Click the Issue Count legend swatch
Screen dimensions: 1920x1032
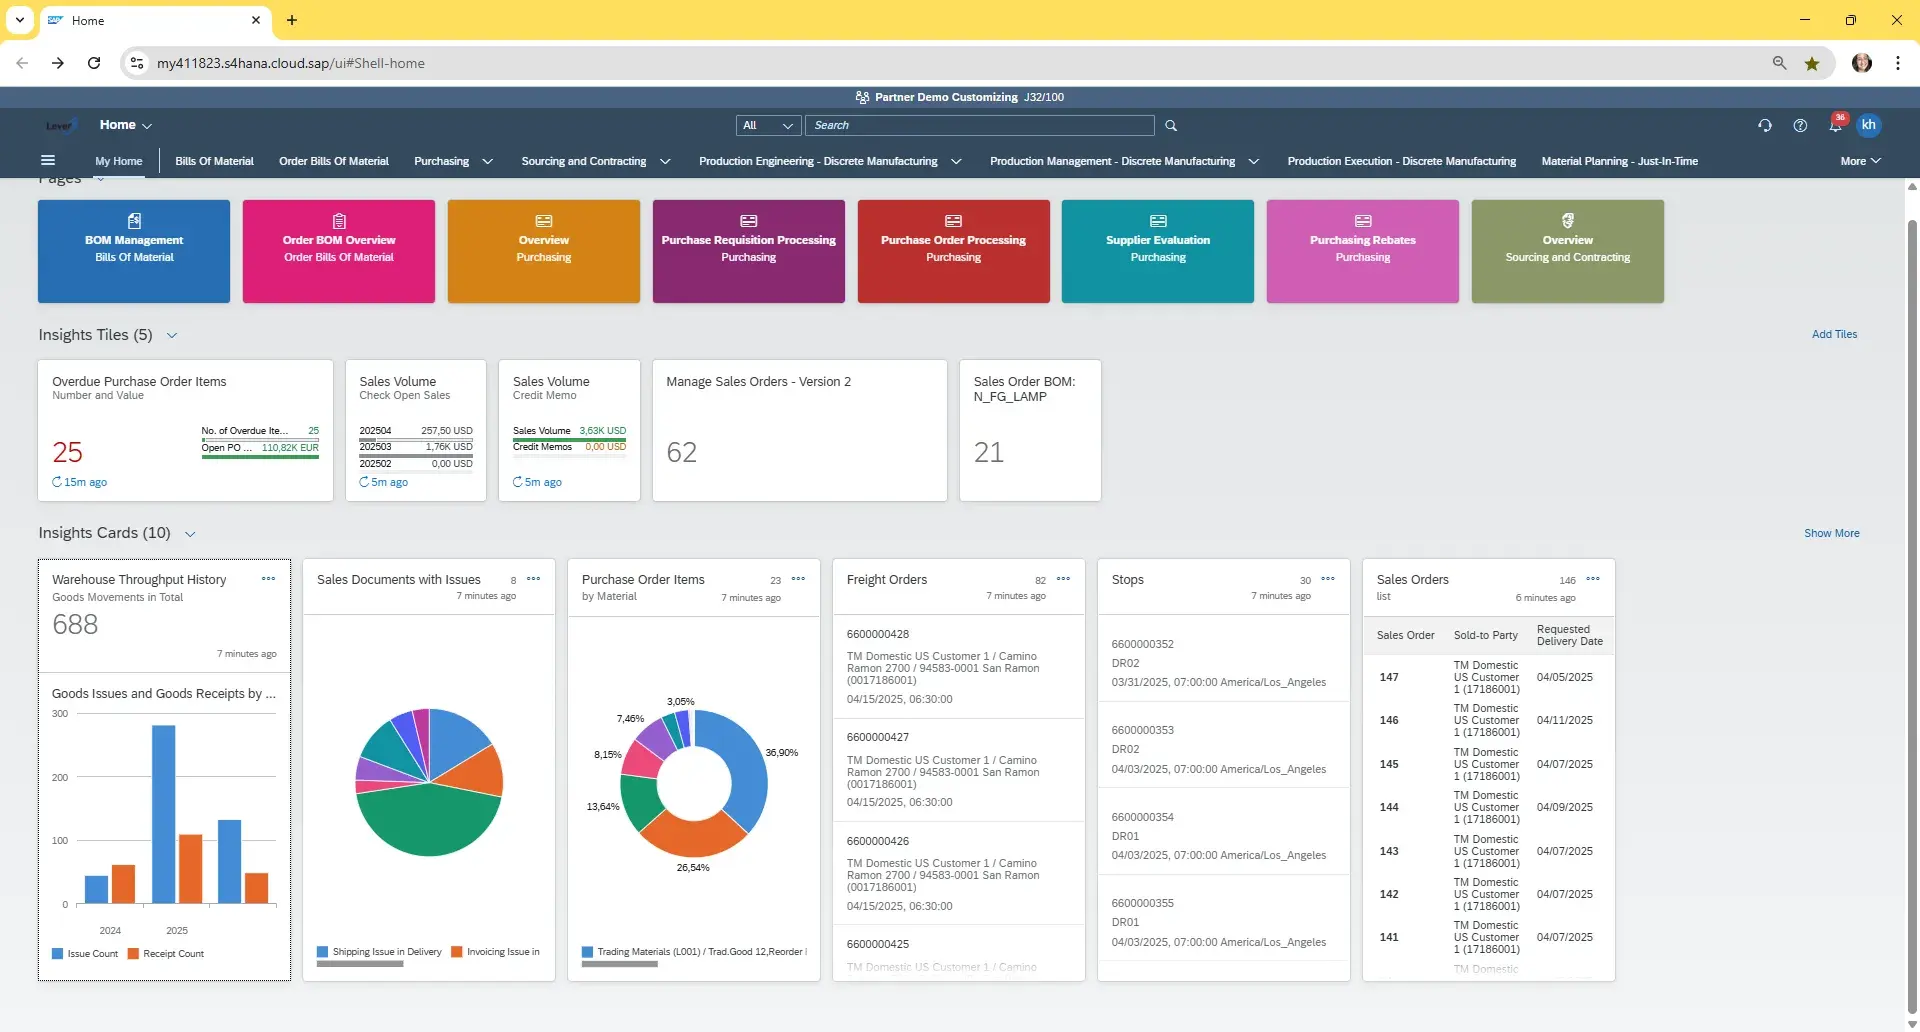pyautogui.click(x=57, y=954)
